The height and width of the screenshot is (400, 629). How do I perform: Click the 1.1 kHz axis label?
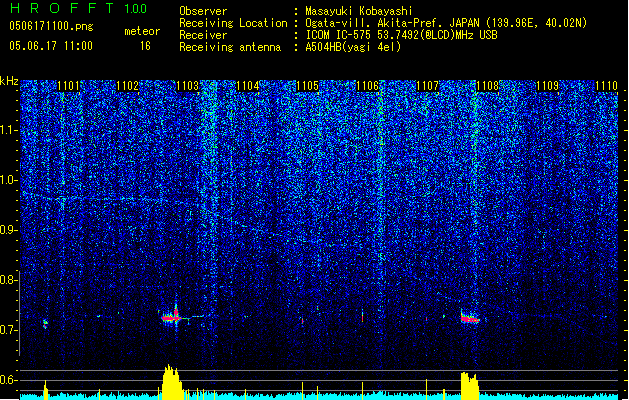coord(9,130)
